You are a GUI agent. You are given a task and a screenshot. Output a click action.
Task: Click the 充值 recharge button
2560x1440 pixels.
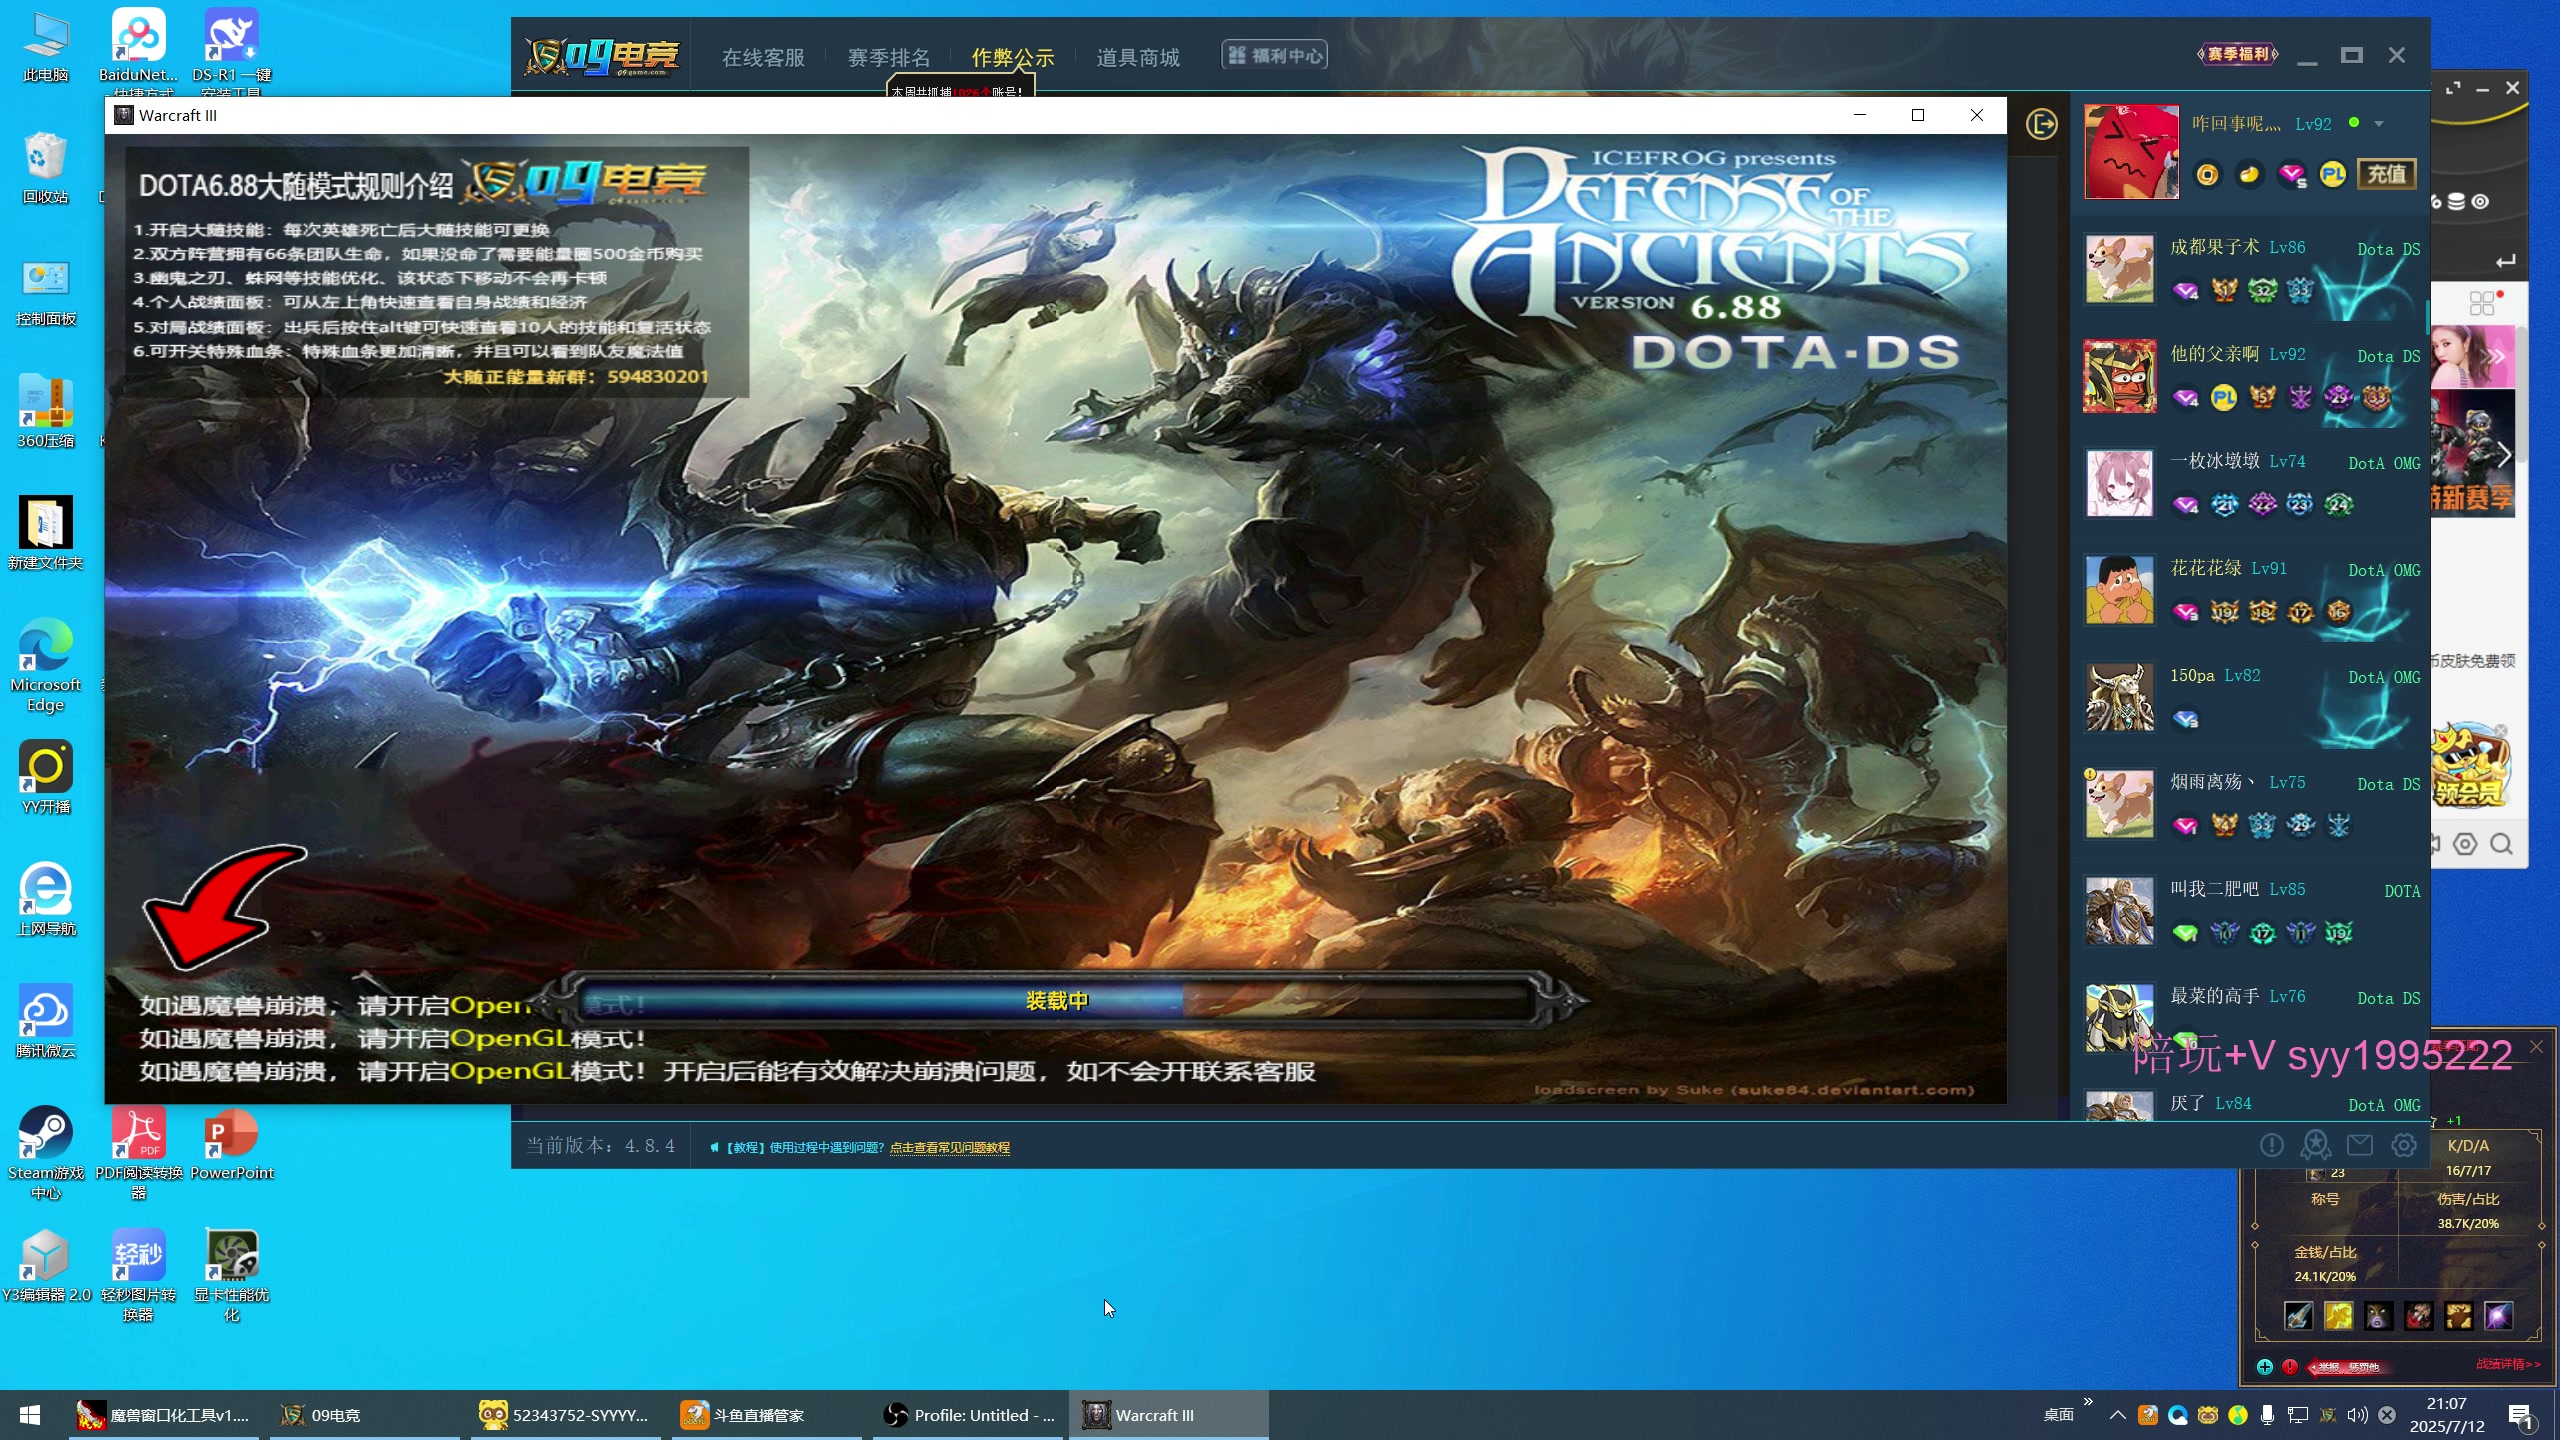[x=2387, y=174]
